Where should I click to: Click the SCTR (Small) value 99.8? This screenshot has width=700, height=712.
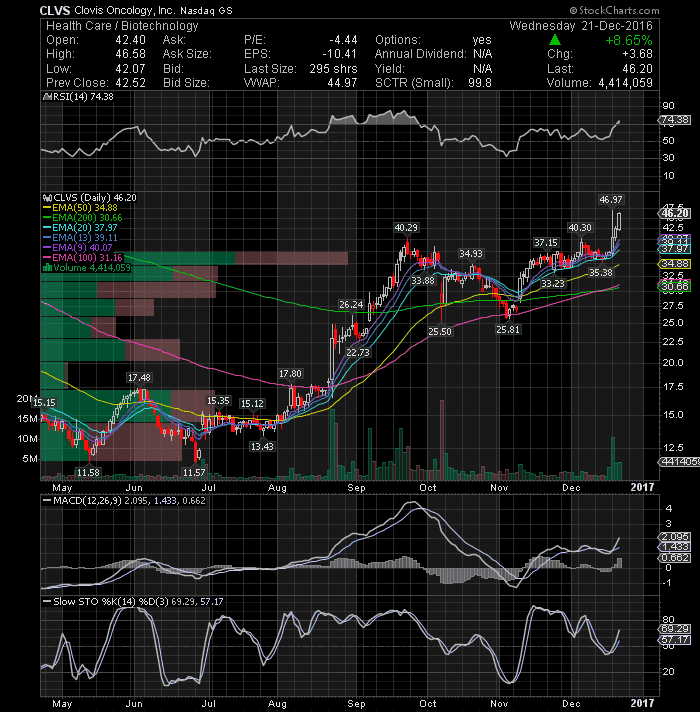pos(480,83)
